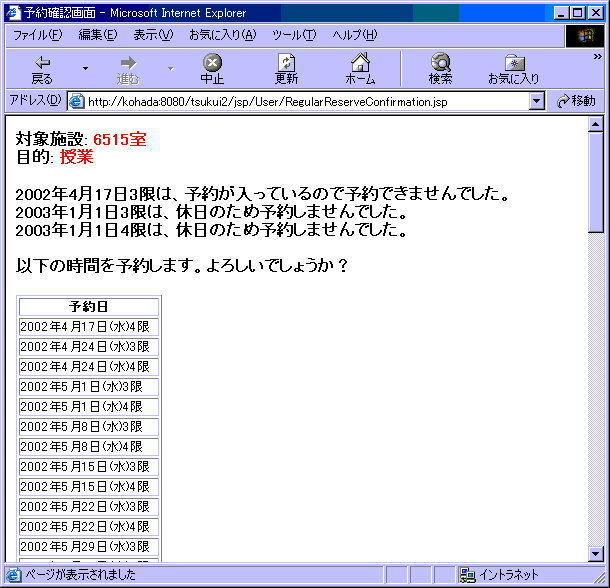Go to Home (ホーム) icon
Image resolution: width=610 pixels, height=588 pixels.
click(360, 69)
